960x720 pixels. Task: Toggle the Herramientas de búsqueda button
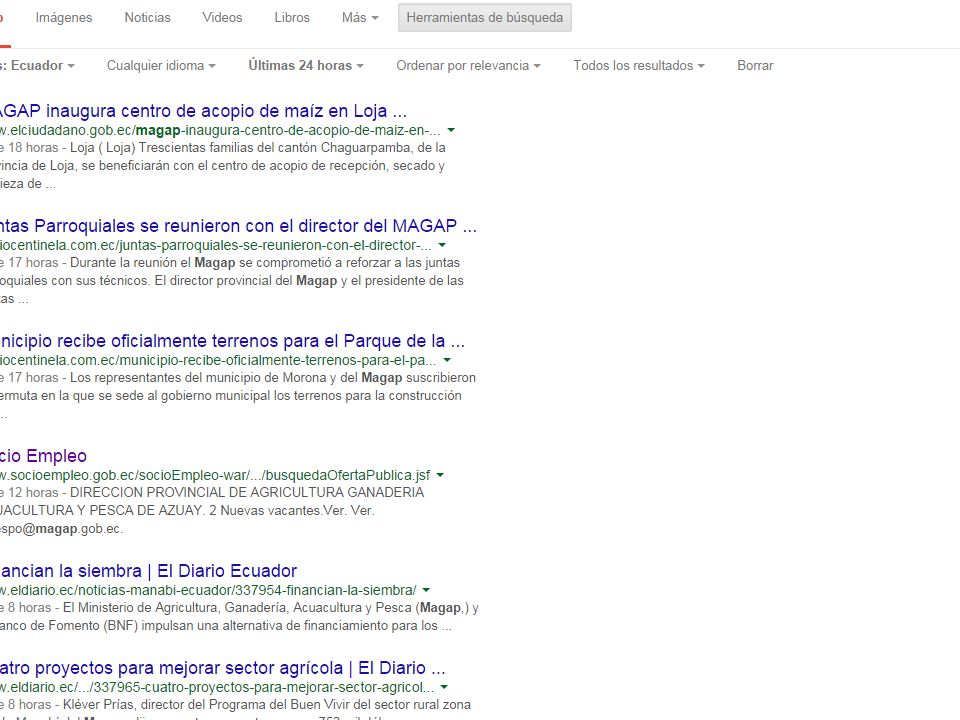coord(485,18)
